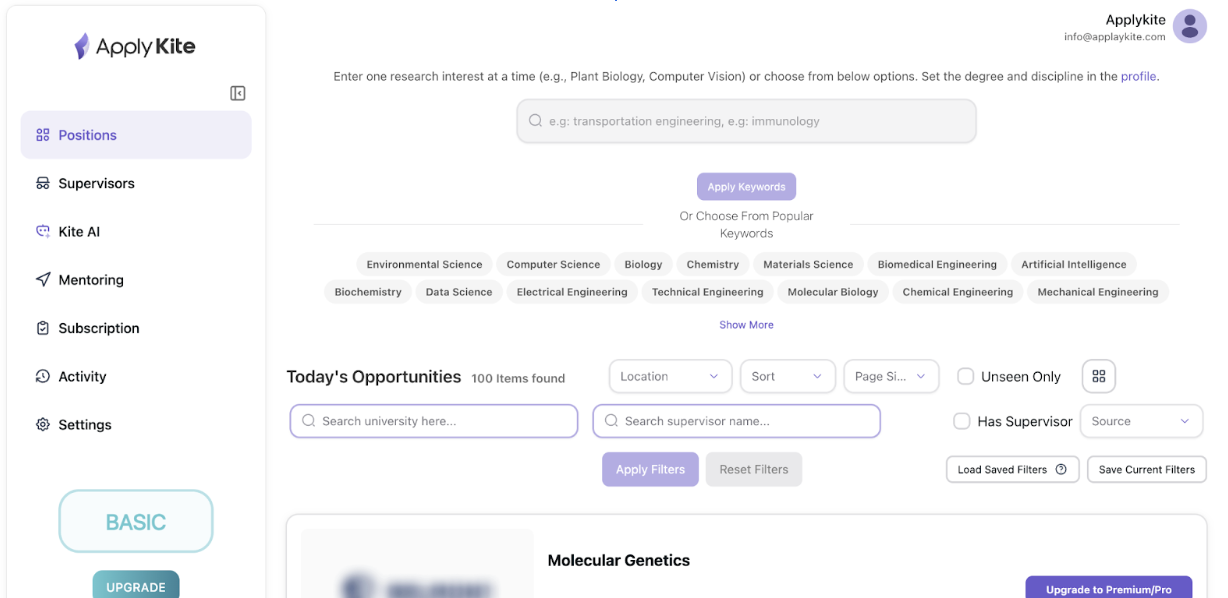Image resolution: width=1228 pixels, height=598 pixels.
Task: Expand the Sort dropdown
Action: point(788,376)
